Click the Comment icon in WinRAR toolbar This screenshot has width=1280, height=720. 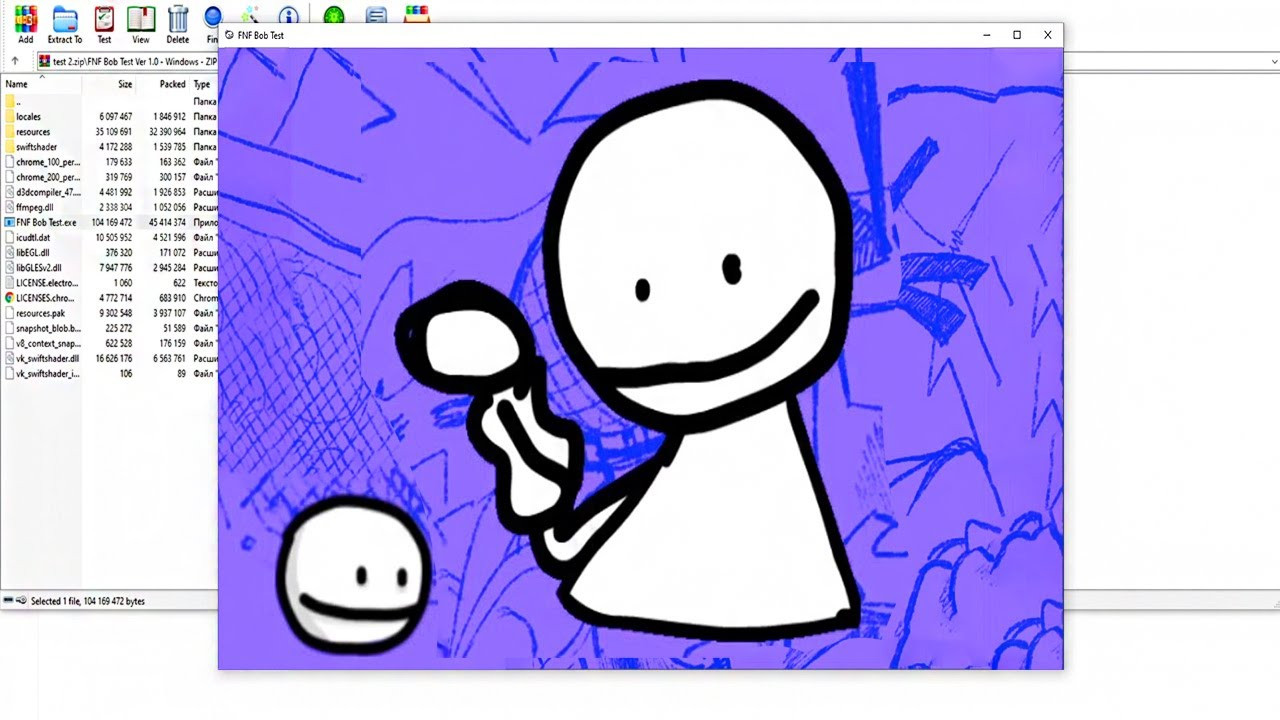376,14
